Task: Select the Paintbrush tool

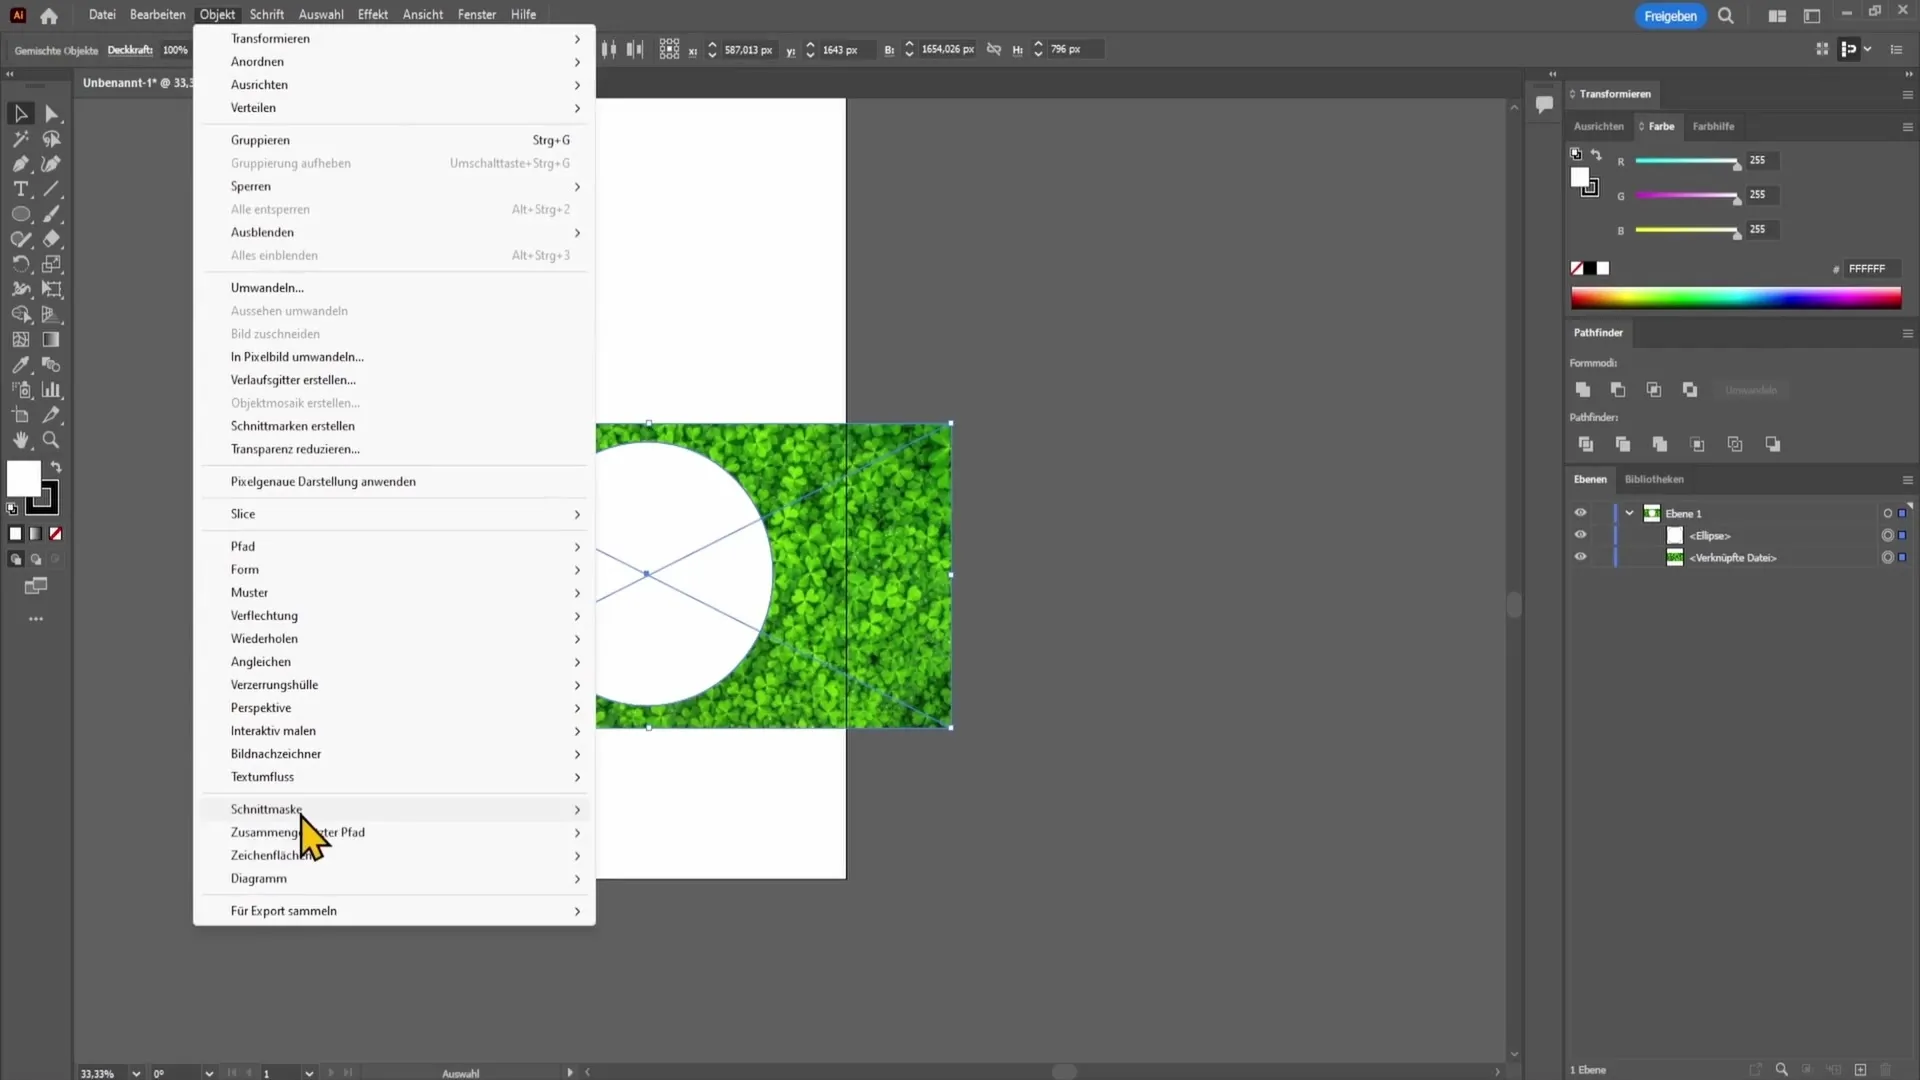Action: pos(52,214)
